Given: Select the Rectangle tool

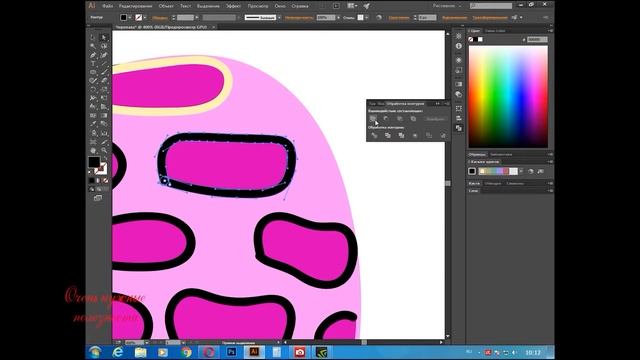Looking at the screenshot, I should tap(93, 71).
